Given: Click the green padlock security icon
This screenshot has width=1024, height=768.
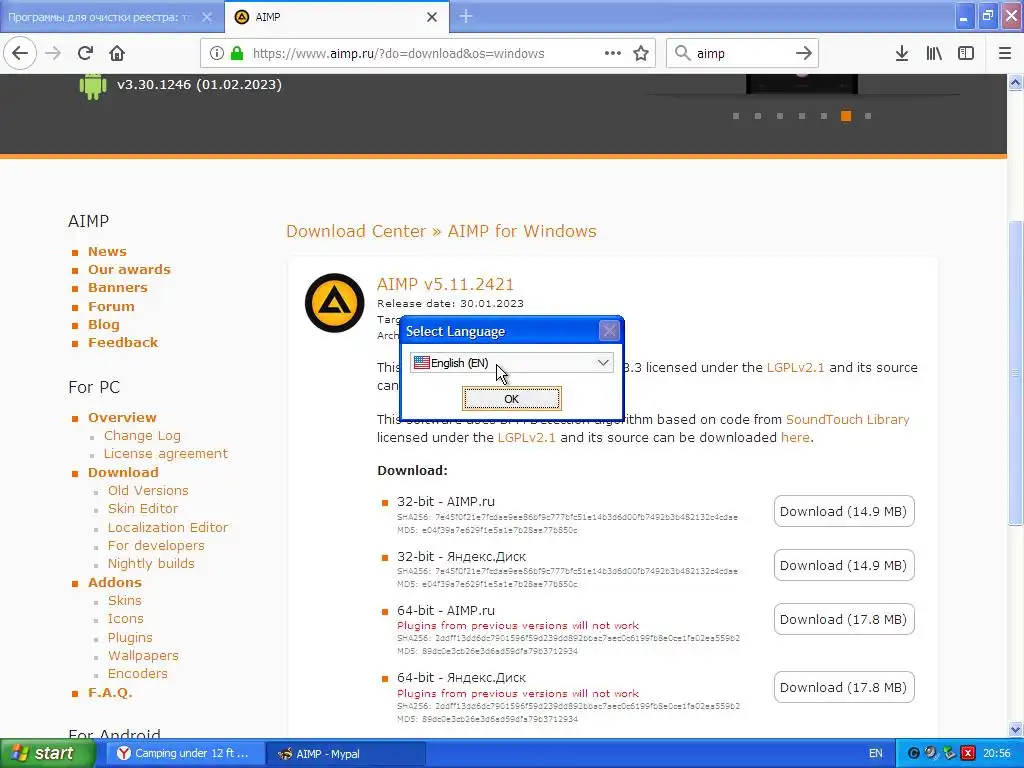Looking at the screenshot, I should coord(237,53).
